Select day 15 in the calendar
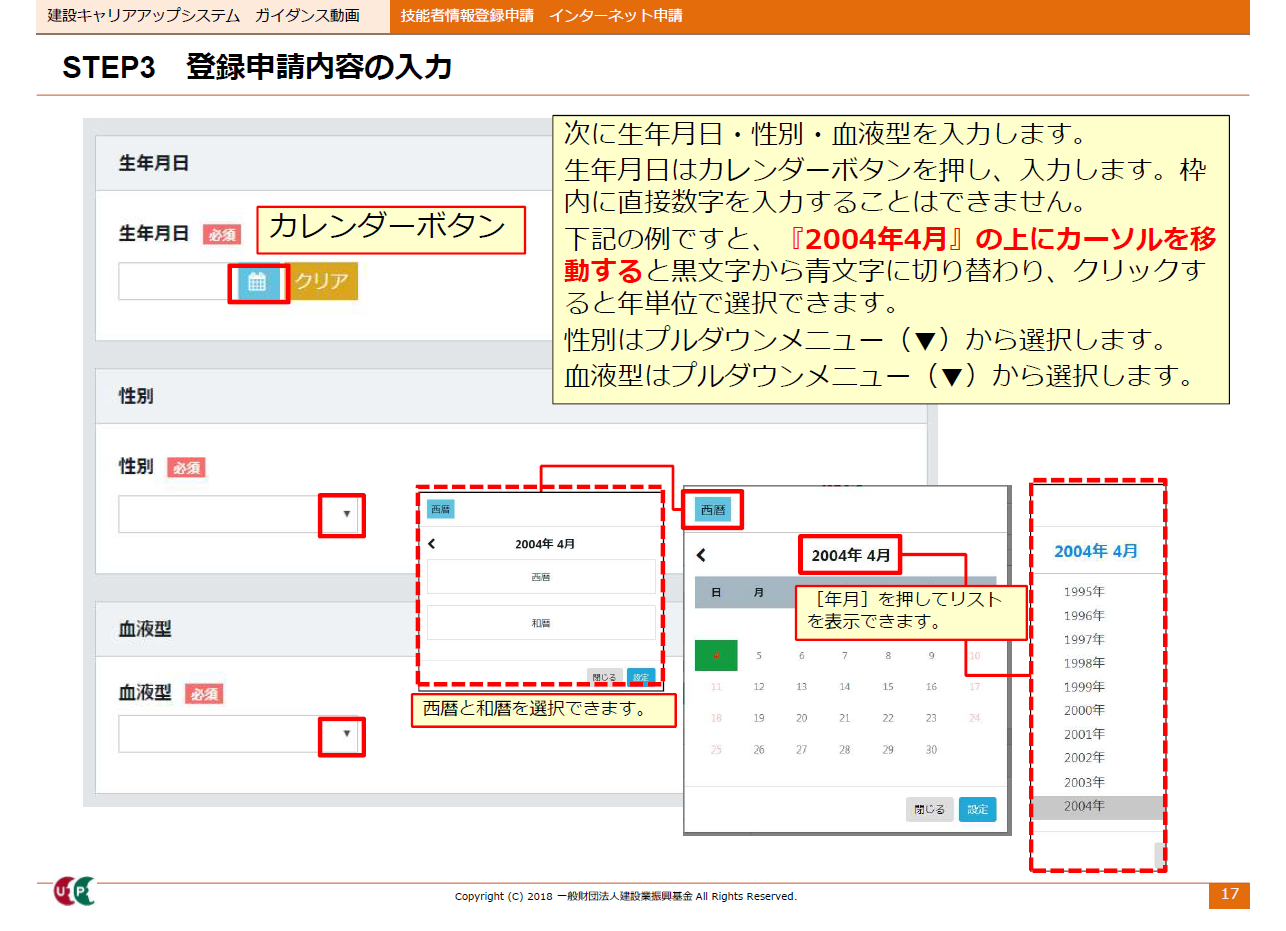The width and height of the screenshot is (1286, 931). [x=888, y=687]
